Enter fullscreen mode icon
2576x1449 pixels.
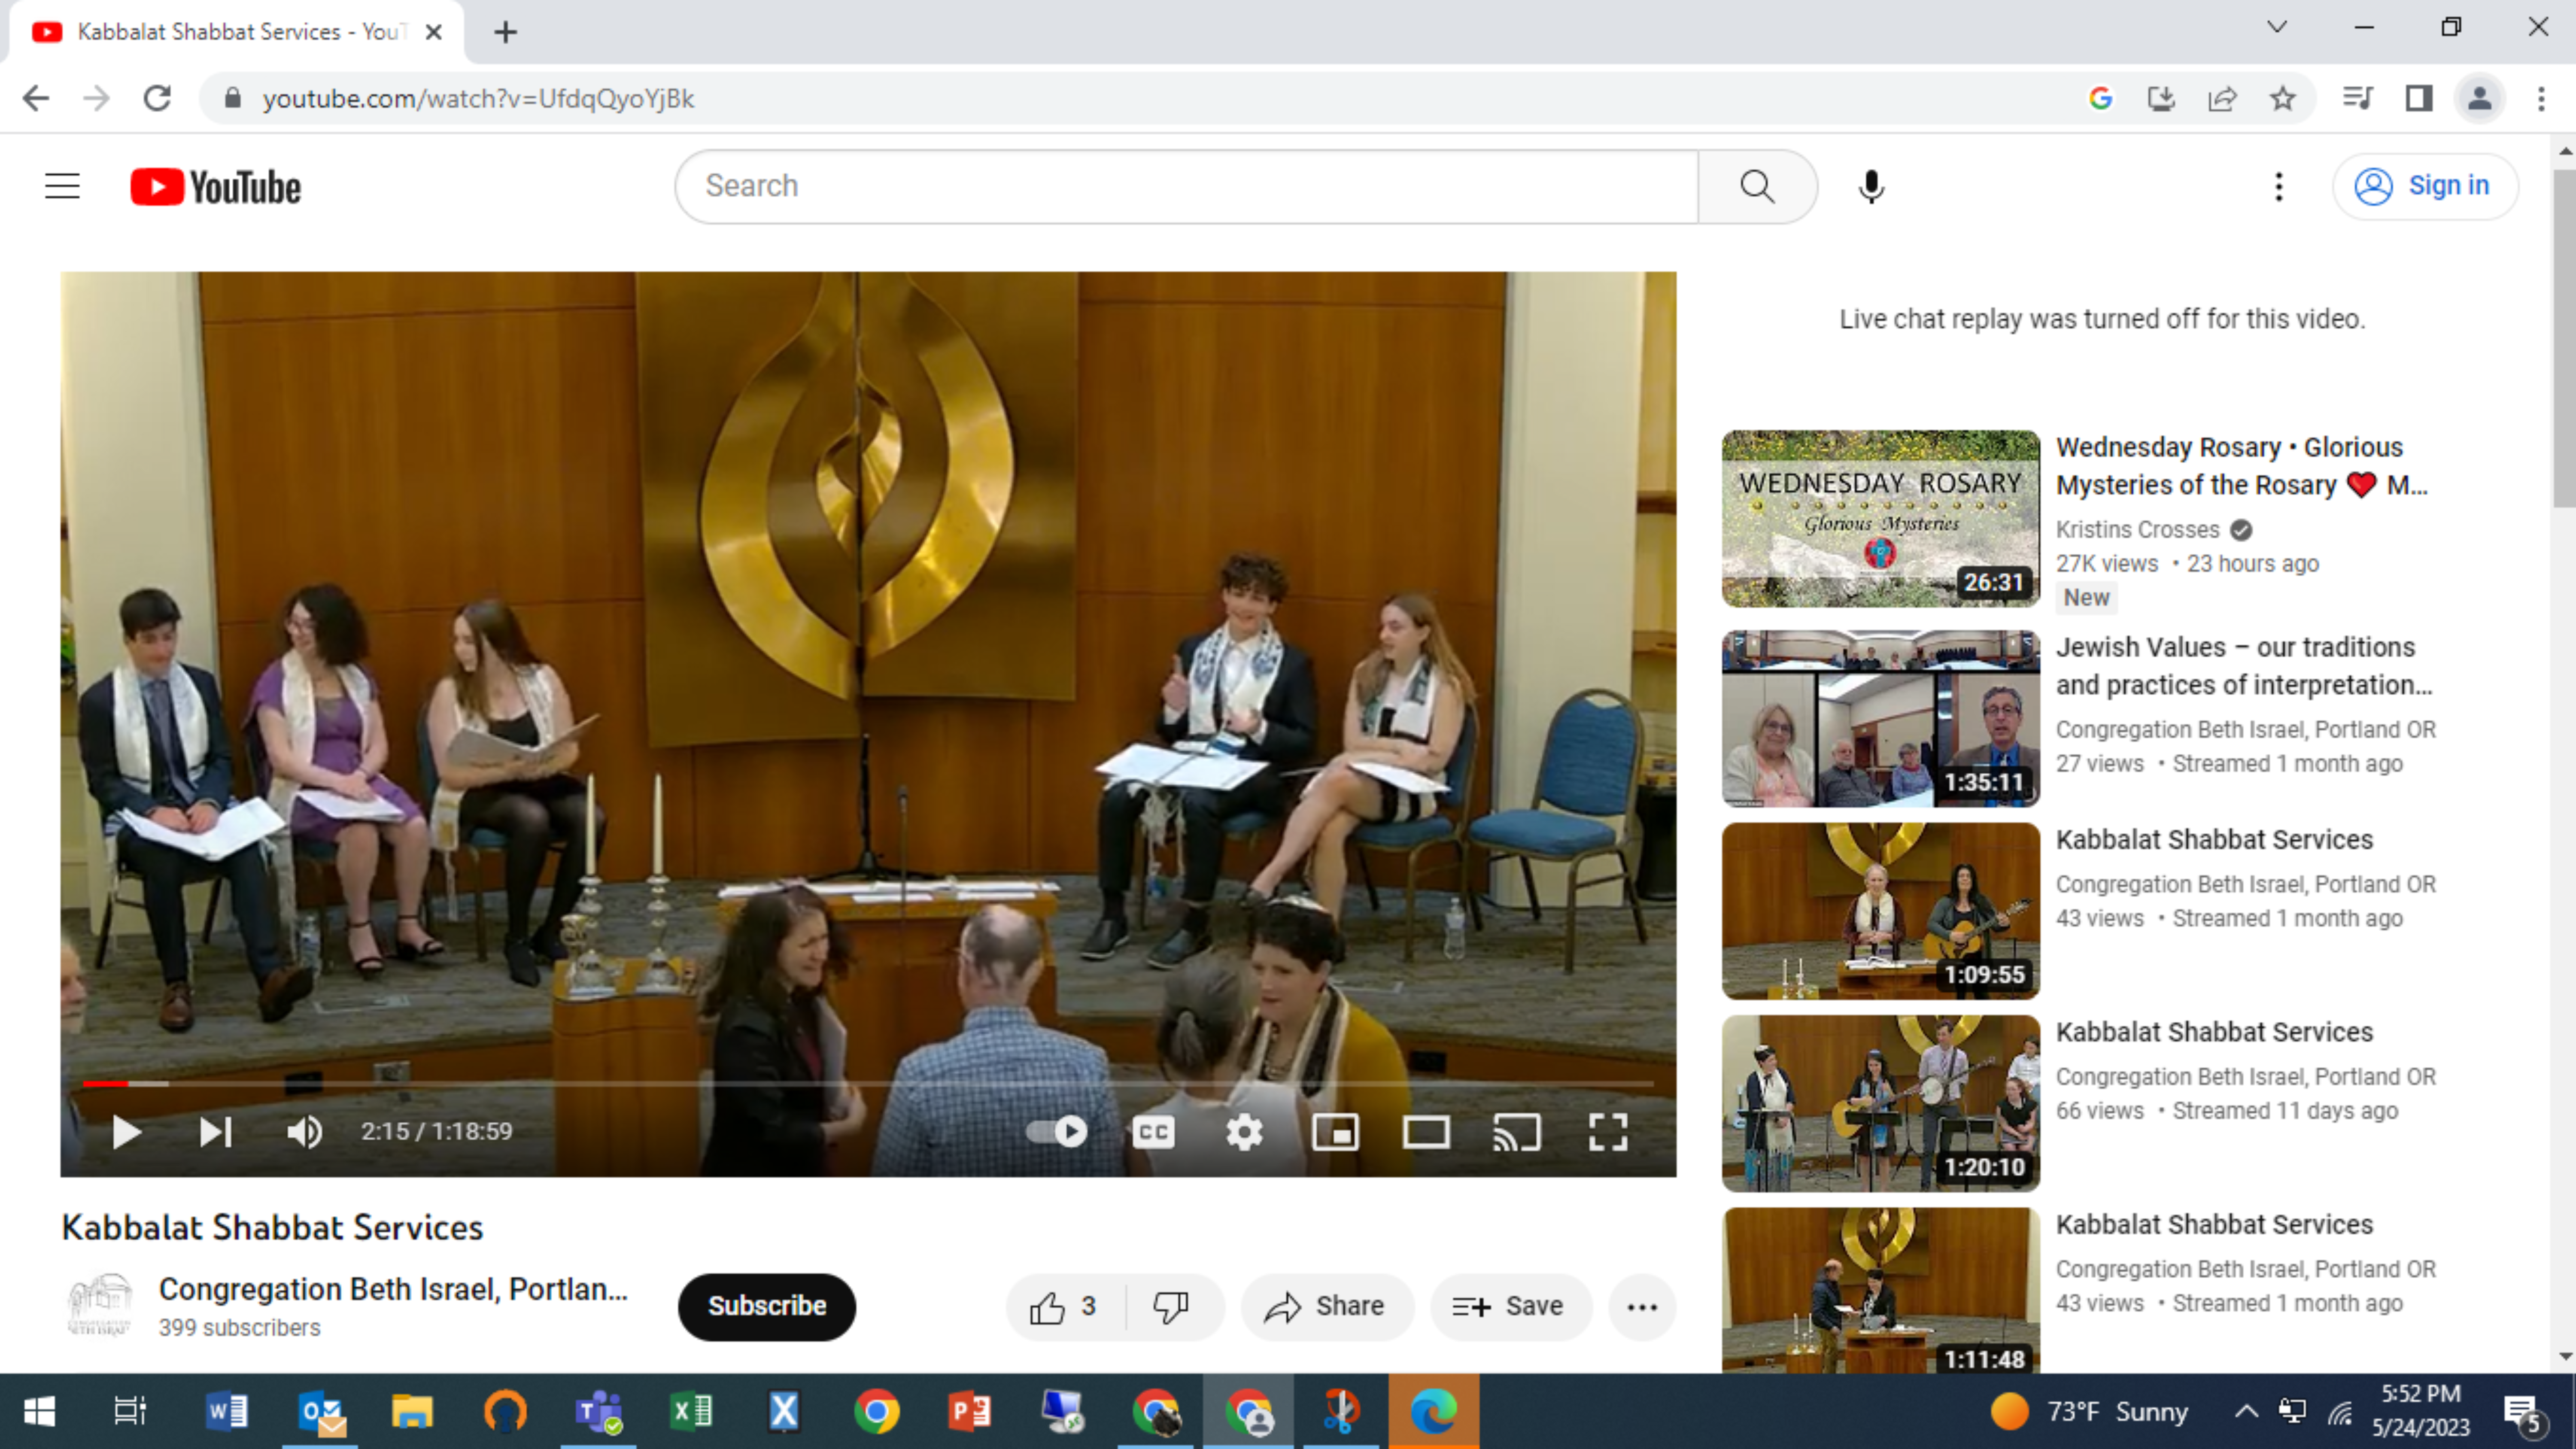coord(1608,1132)
